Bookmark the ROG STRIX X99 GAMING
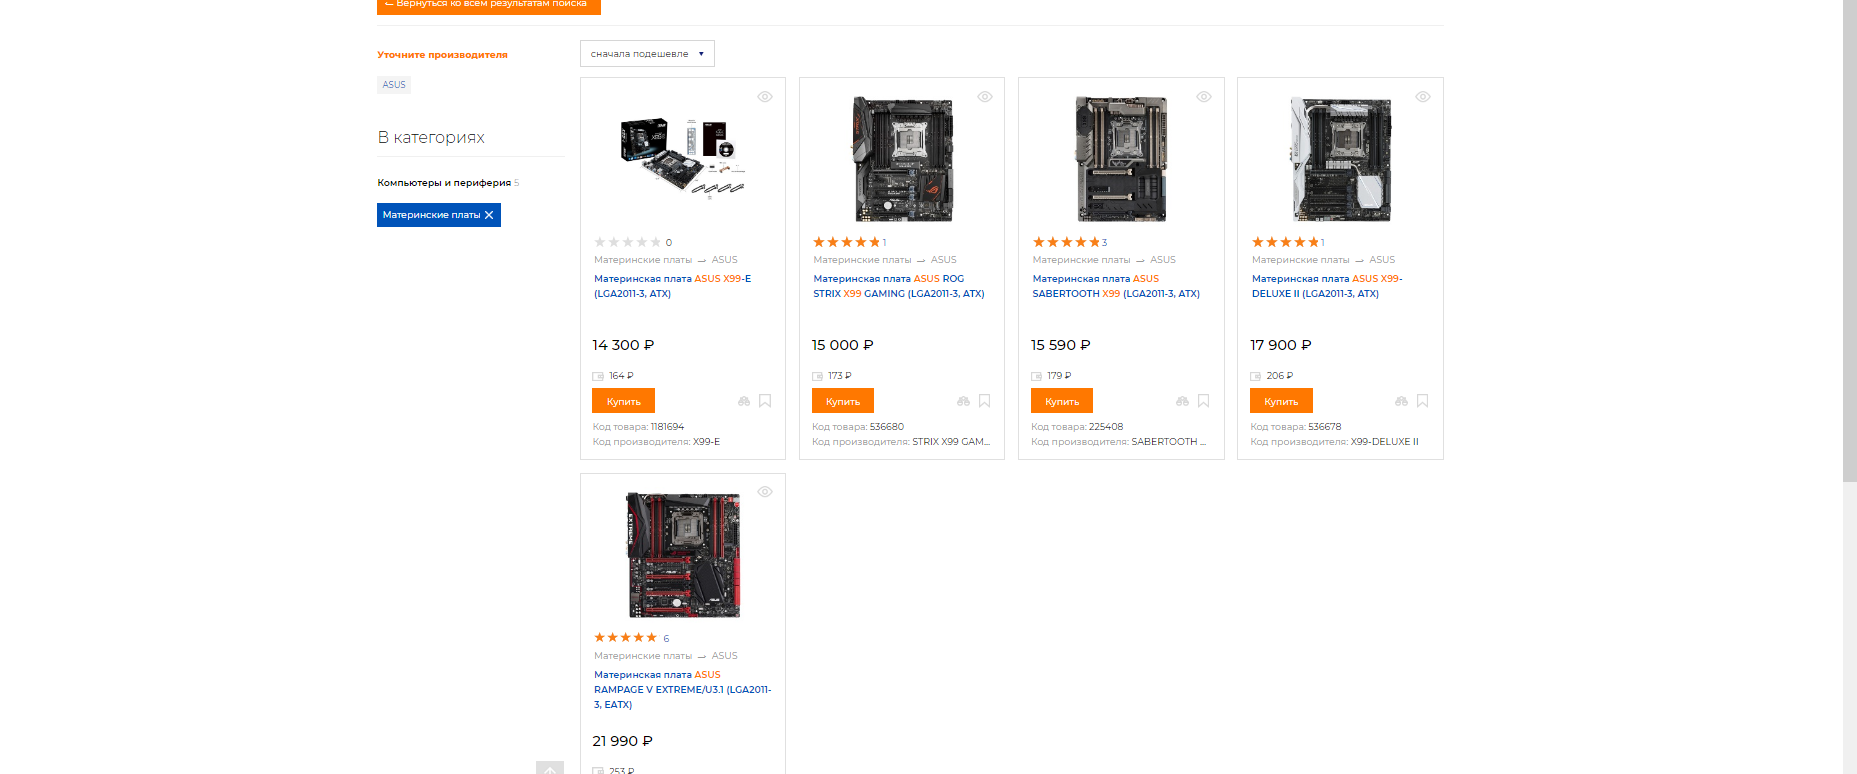The width and height of the screenshot is (1857, 774). [984, 401]
